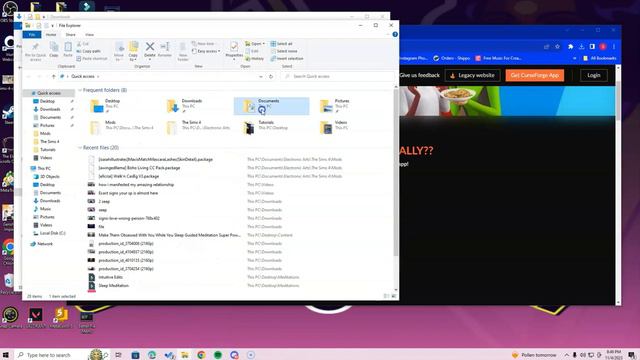Select This PC in navigation pane

(44, 168)
